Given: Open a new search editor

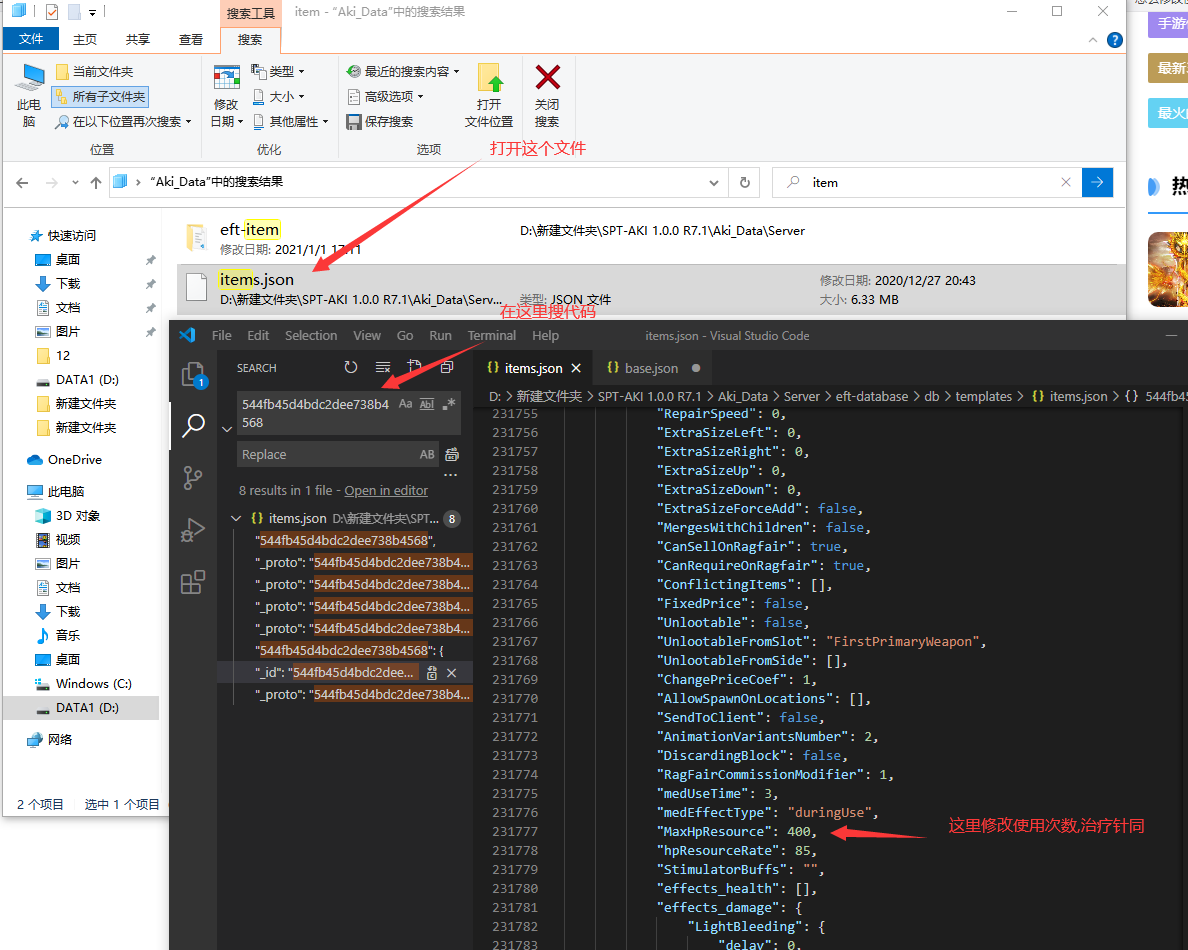Looking at the screenshot, I should pyautogui.click(x=414, y=367).
